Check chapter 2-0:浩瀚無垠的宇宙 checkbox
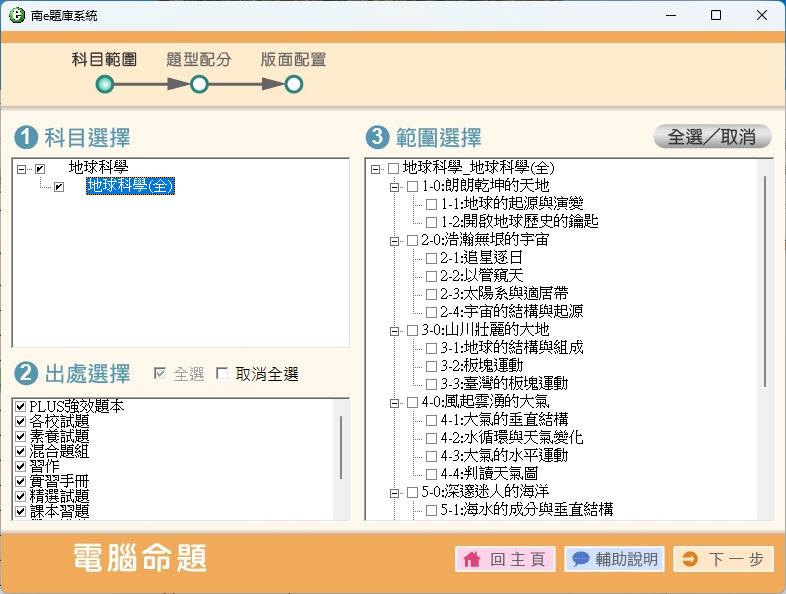786x594 pixels. tap(413, 241)
